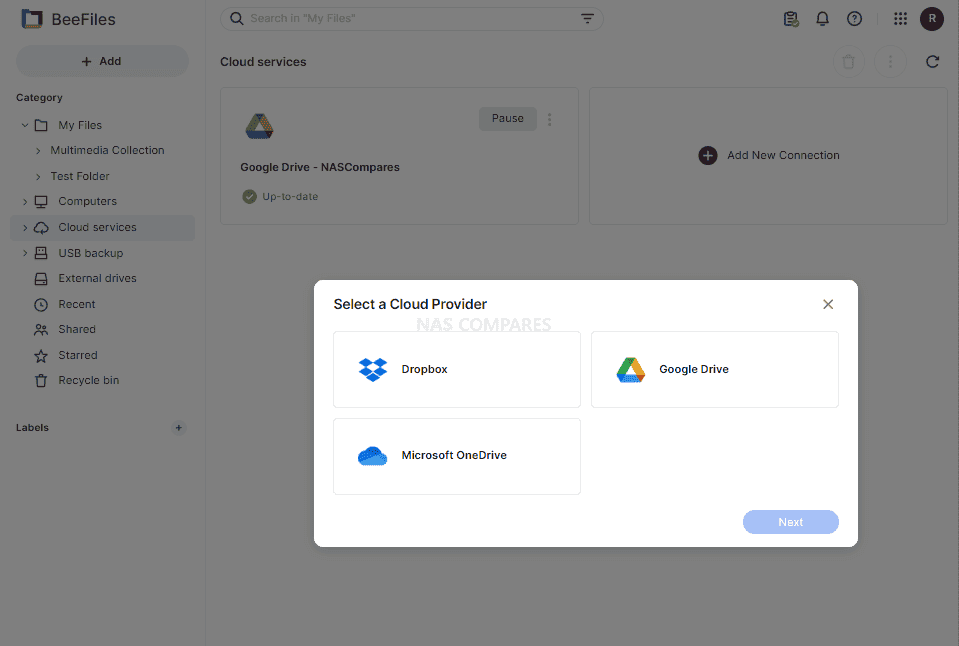The height and width of the screenshot is (646, 959).
Task: Refresh the Cloud services view
Action: click(932, 61)
